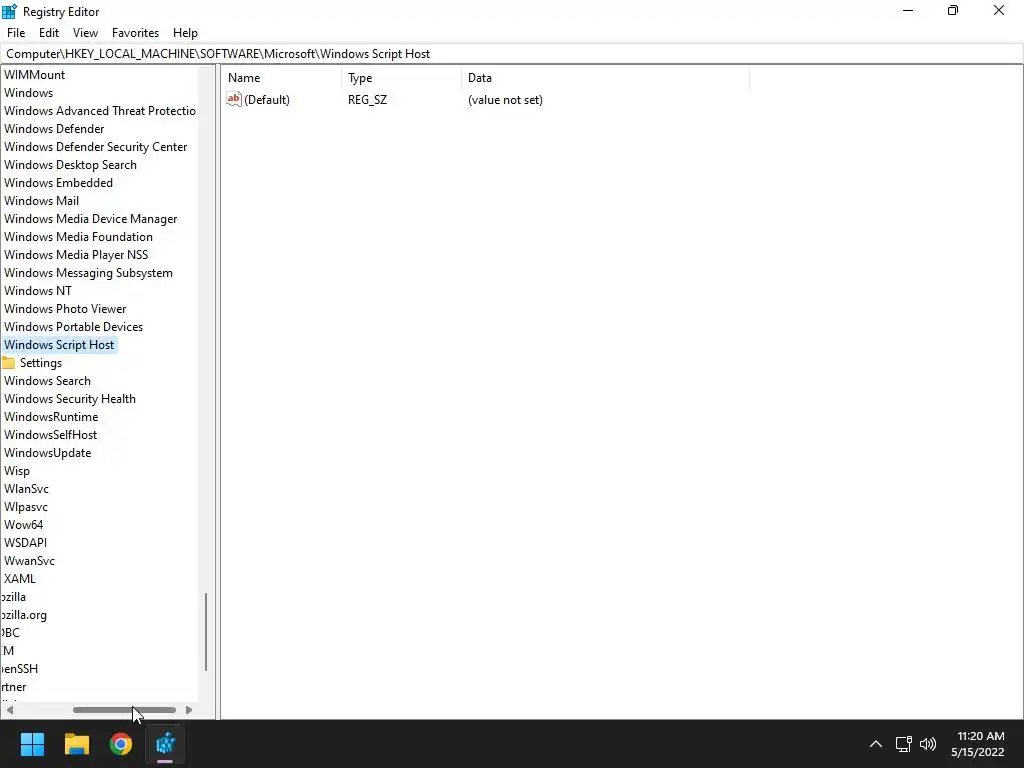Click the (value not set) data cell
This screenshot has height=768, width=1024.
click(505, 99)
